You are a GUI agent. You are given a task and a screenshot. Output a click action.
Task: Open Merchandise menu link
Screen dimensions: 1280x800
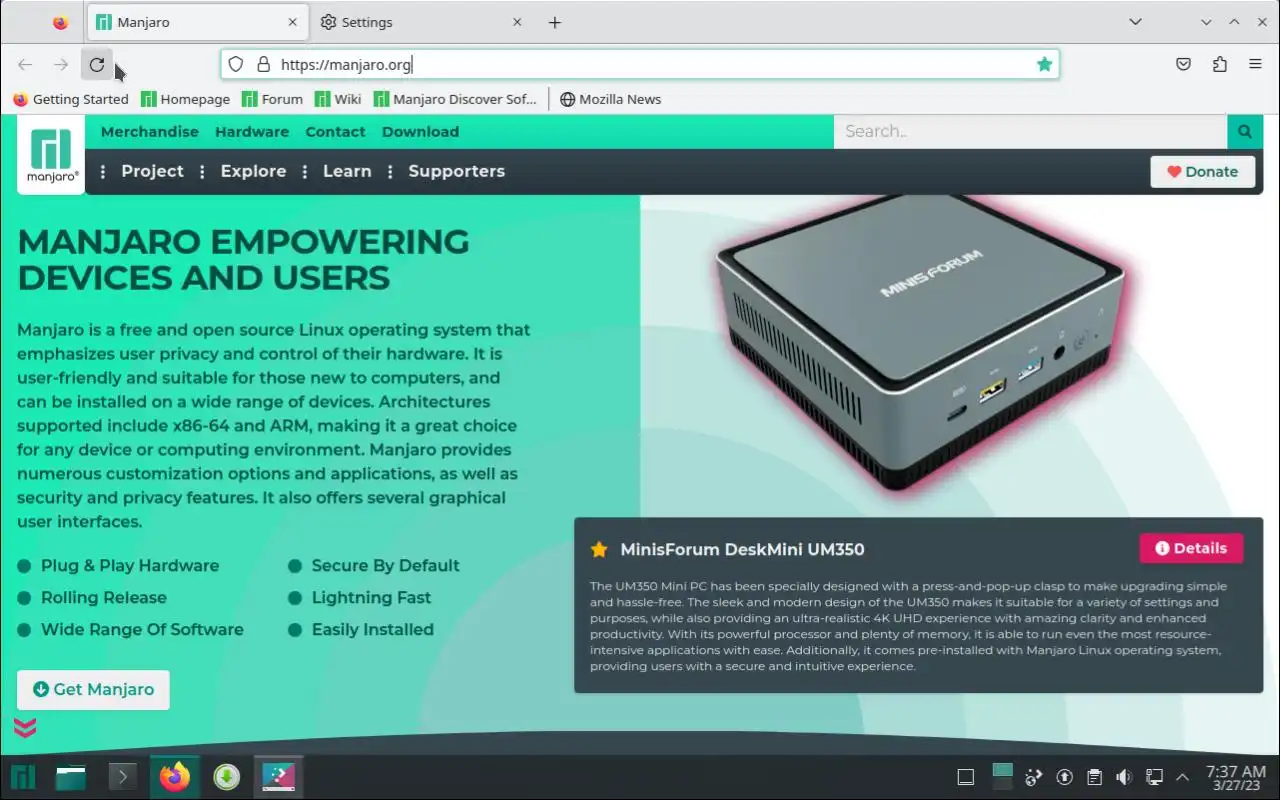150,132
